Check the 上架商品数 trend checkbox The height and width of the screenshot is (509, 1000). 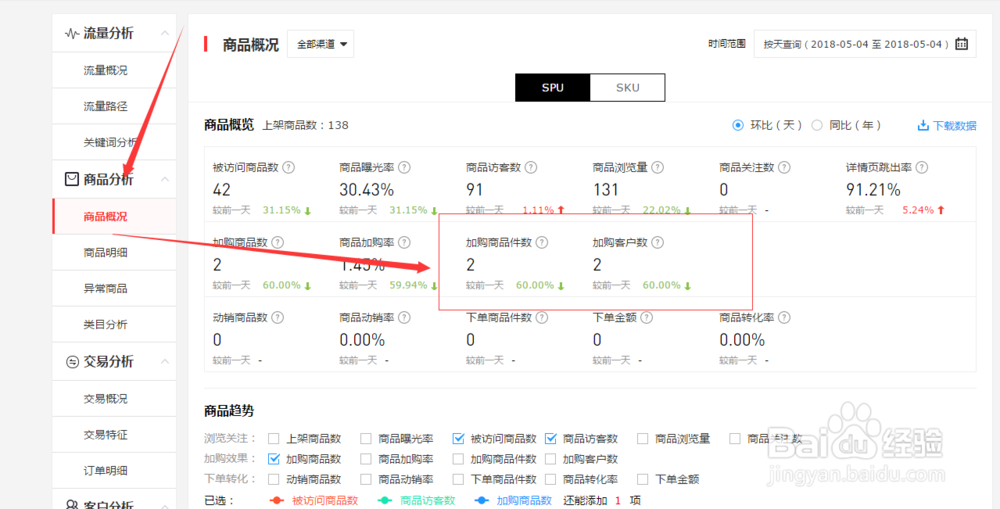coord(274,439)
